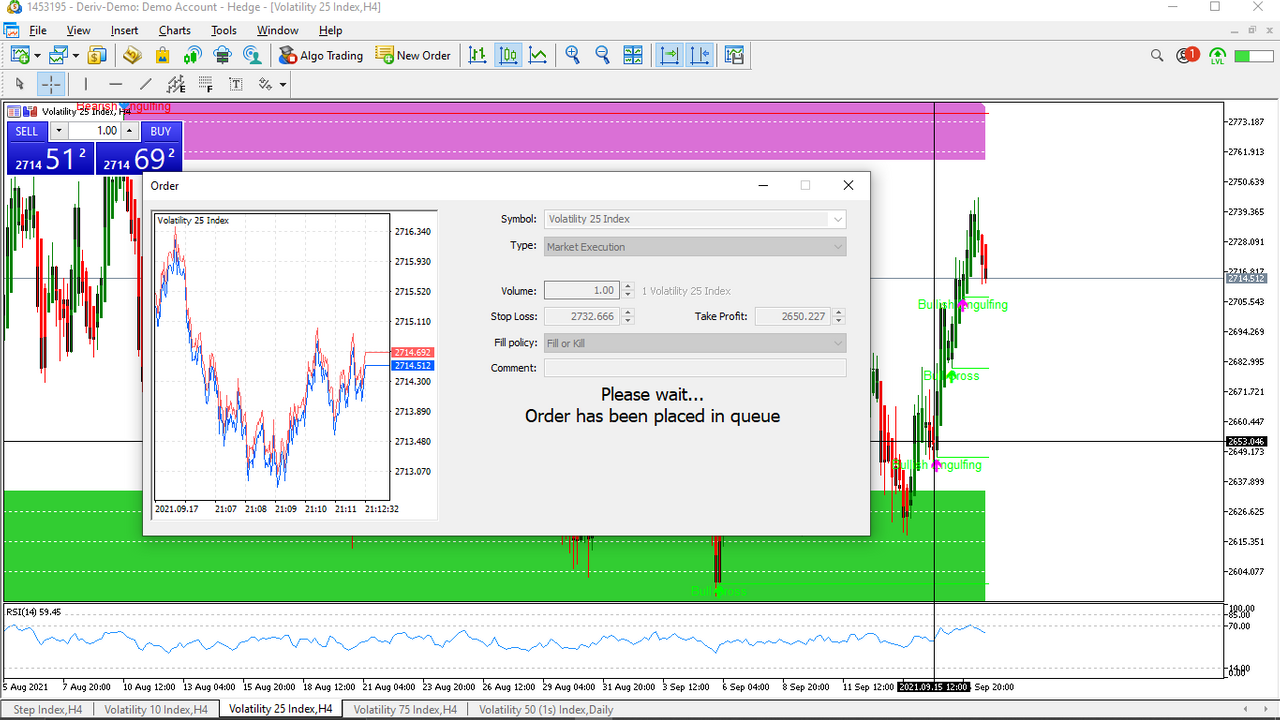The height and width of the screenshot is (720, 1280).
Task: Switch to Step Index,H4 chart tab
Action: [48, 709]
